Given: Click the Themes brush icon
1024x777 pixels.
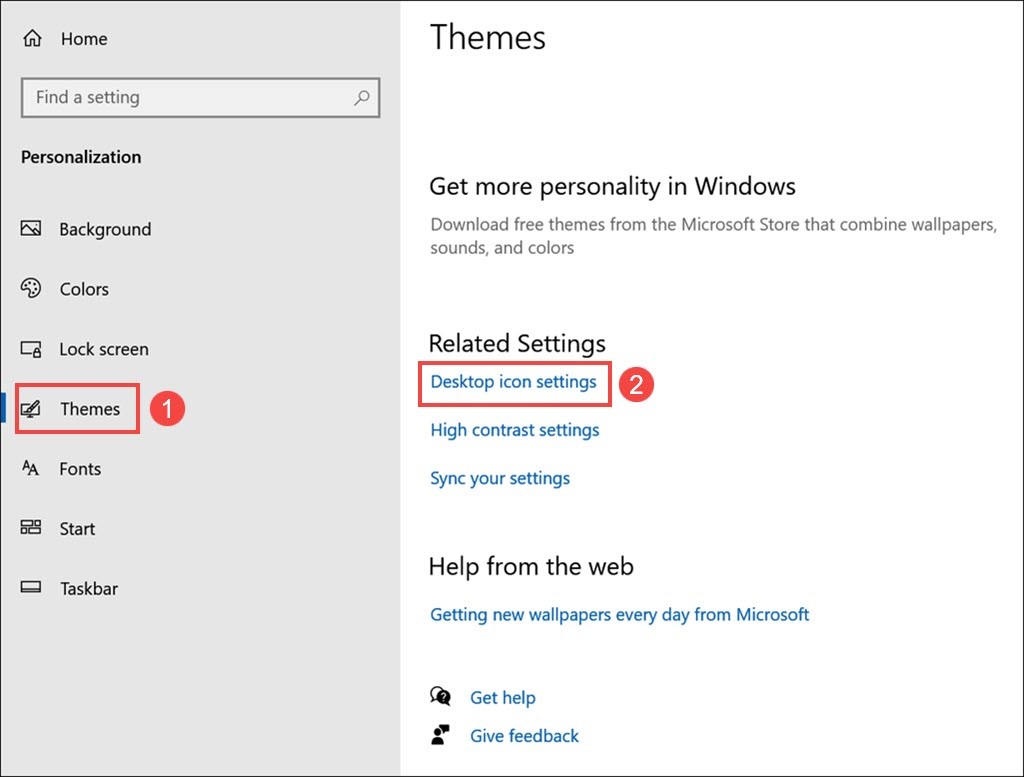Looking at the screenshot, I should coord(31,408).
